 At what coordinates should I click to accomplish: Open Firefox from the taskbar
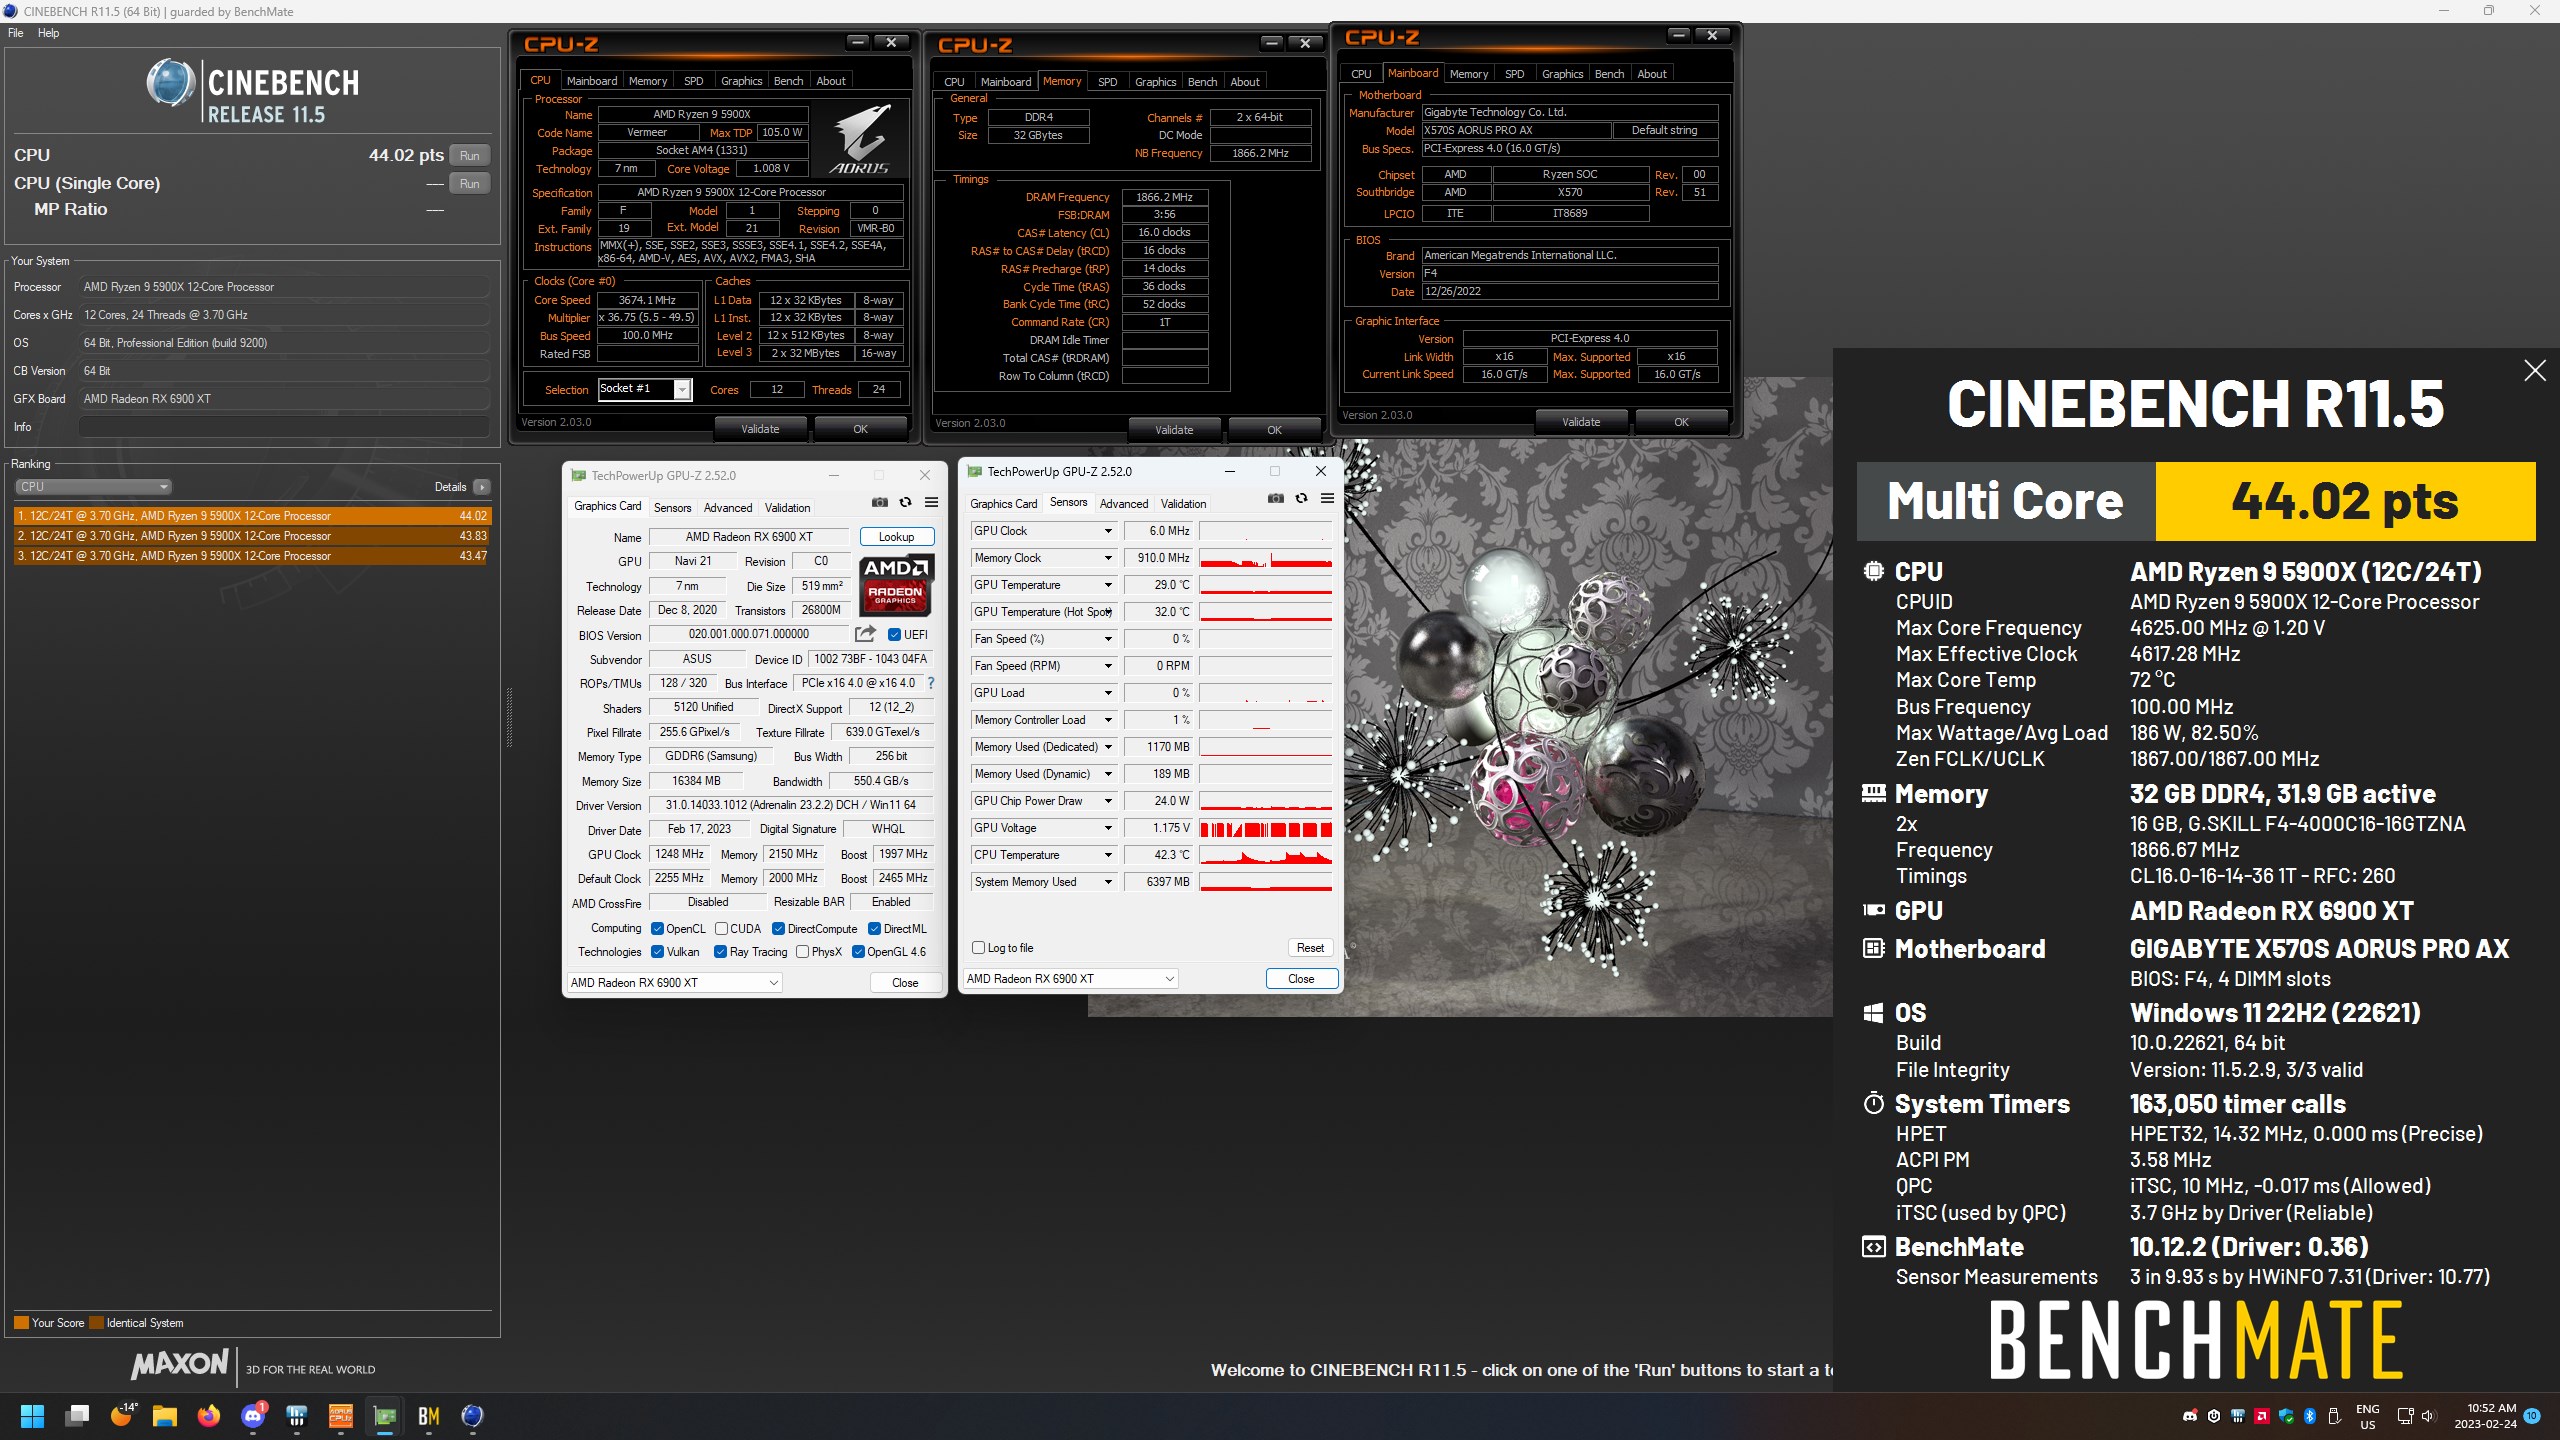pyautogui.click(x=209, y=1416)
